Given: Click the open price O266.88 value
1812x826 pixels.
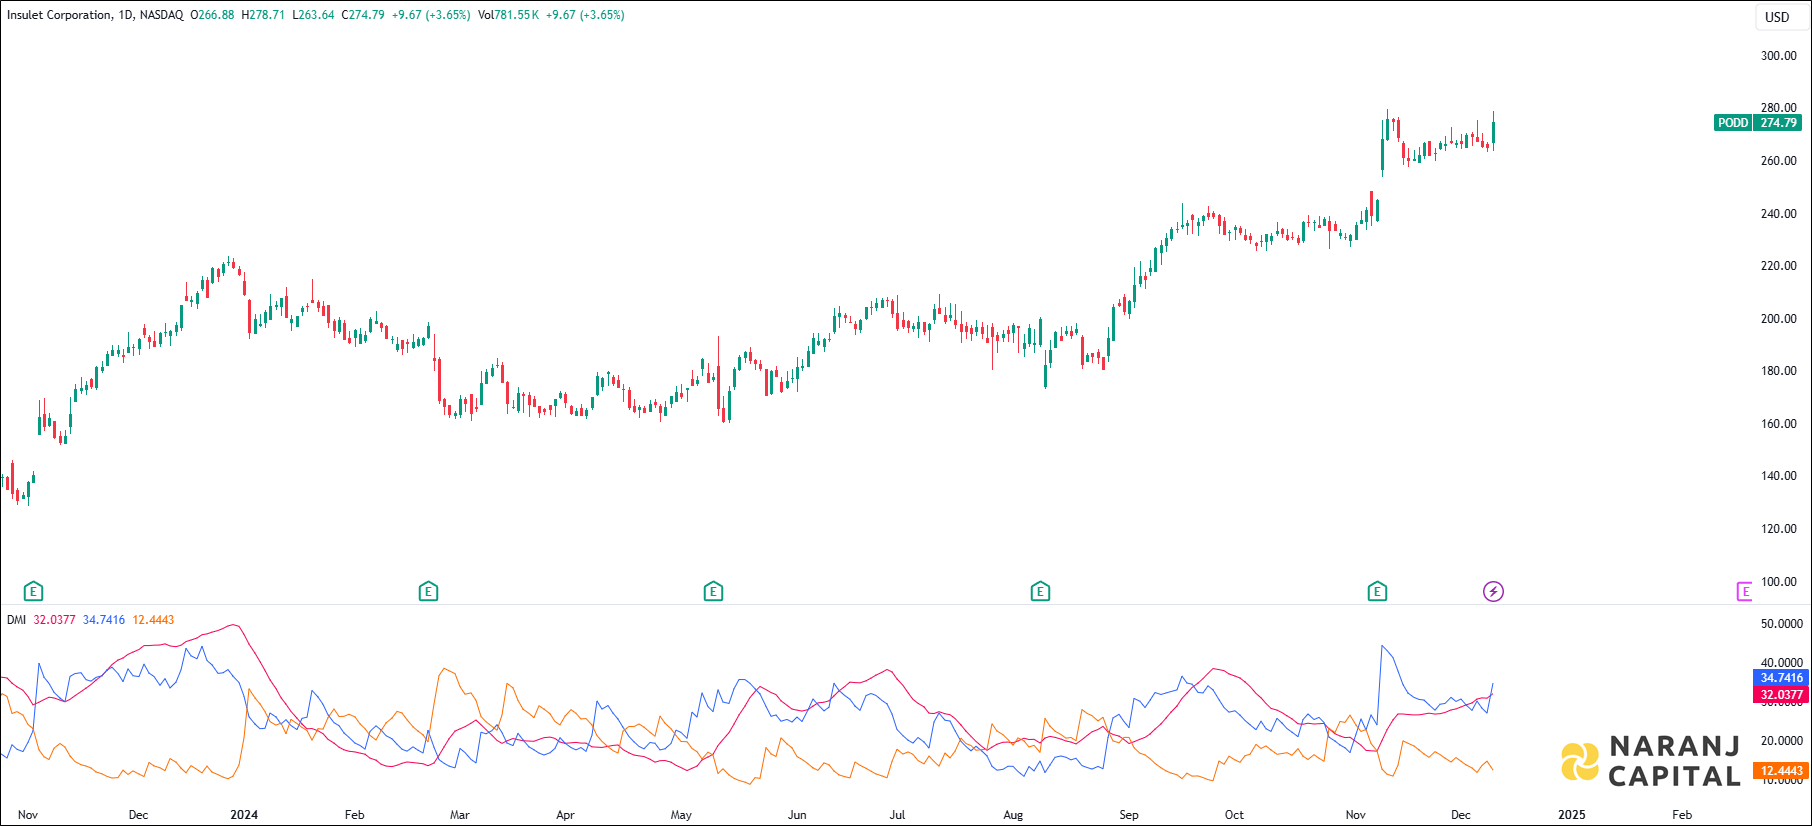Looking at the screenshot, I should click(x=212, y=15).
